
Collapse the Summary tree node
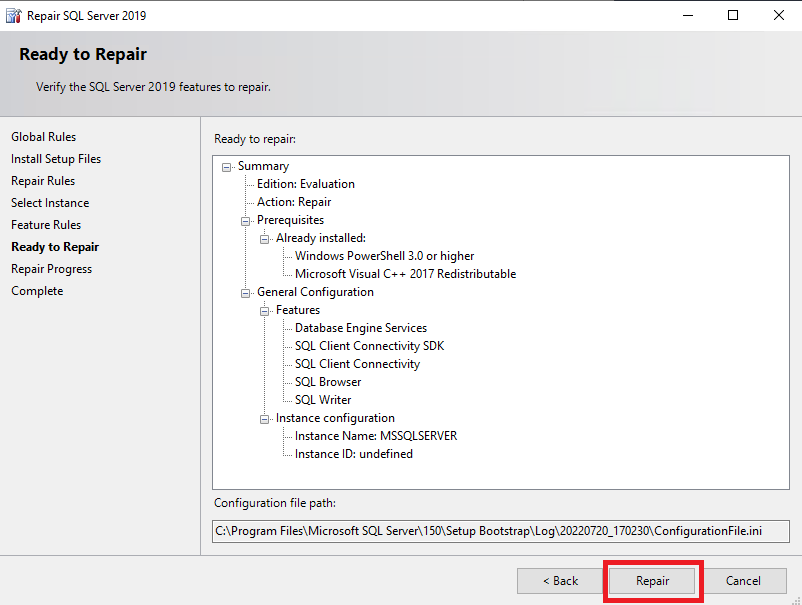(227, 167)
